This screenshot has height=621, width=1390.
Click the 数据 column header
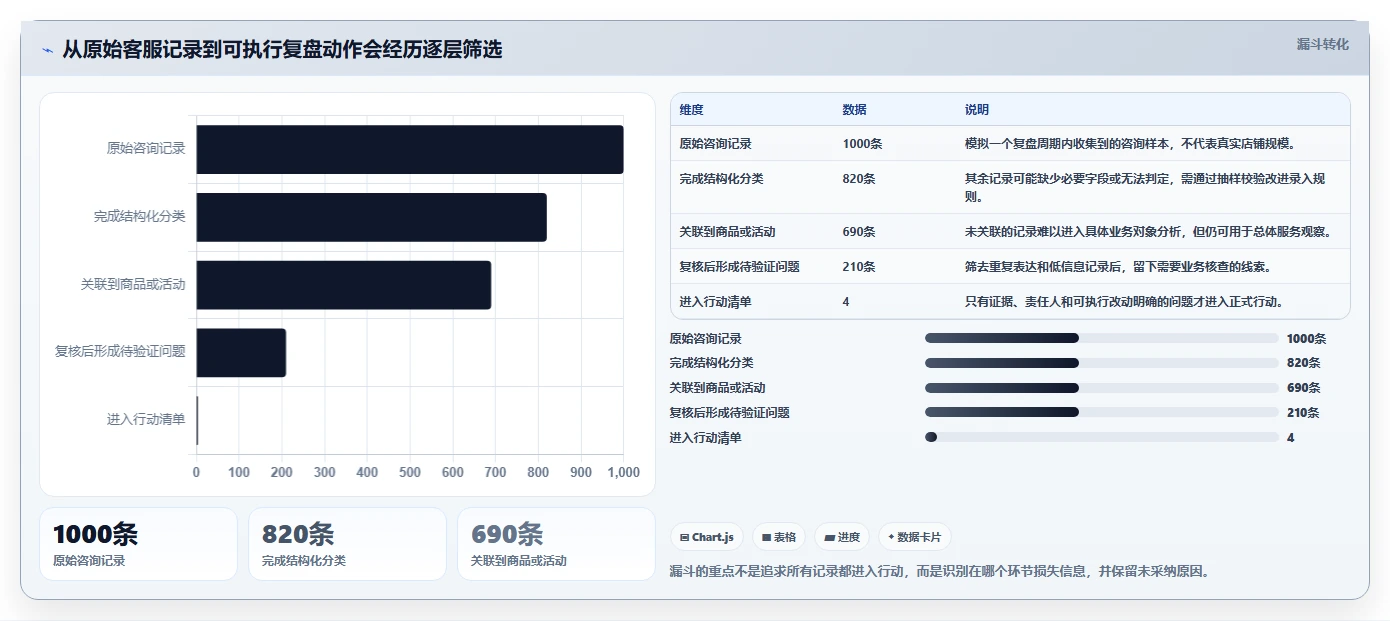pos(854,110)
